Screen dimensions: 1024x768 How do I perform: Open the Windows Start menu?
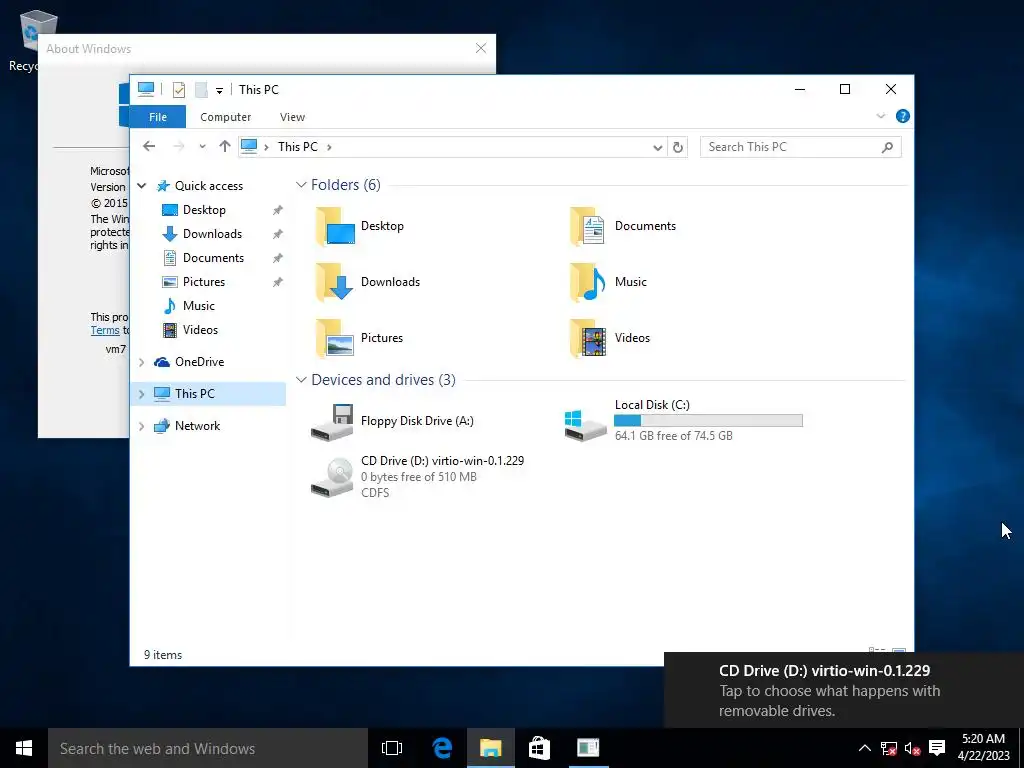click(24, 748)
